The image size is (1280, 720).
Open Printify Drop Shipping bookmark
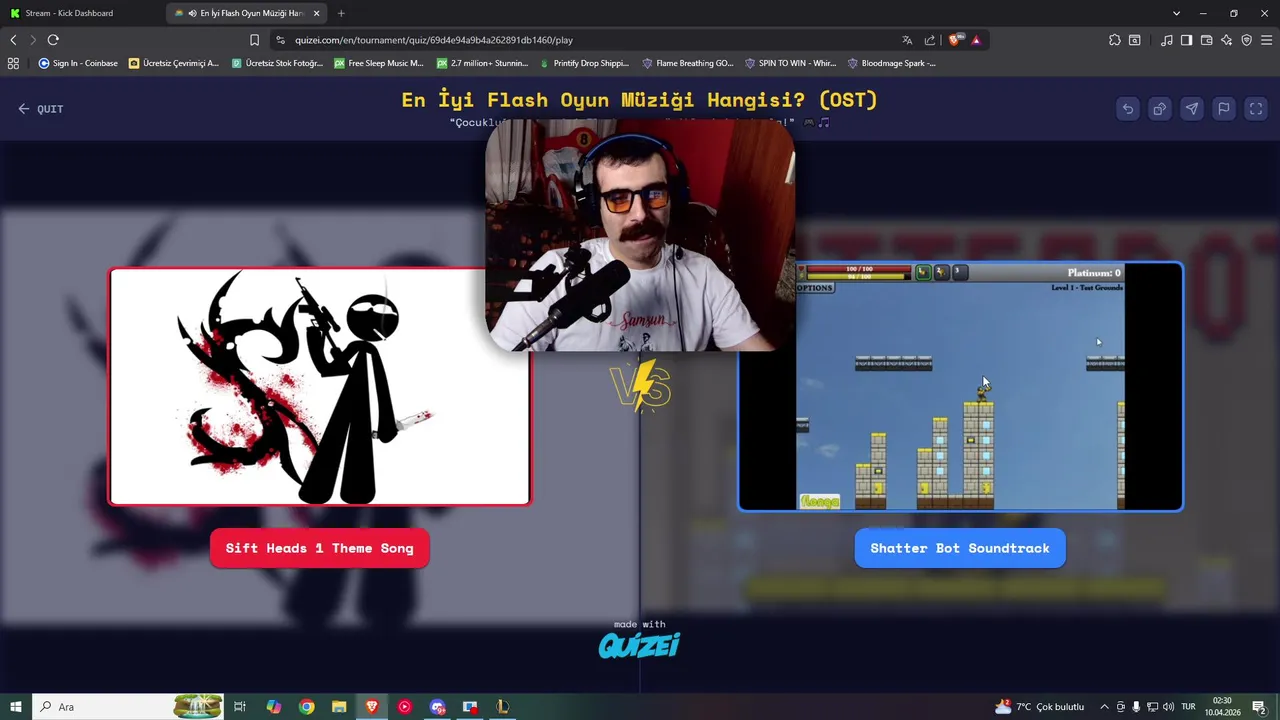pos(584,63)
